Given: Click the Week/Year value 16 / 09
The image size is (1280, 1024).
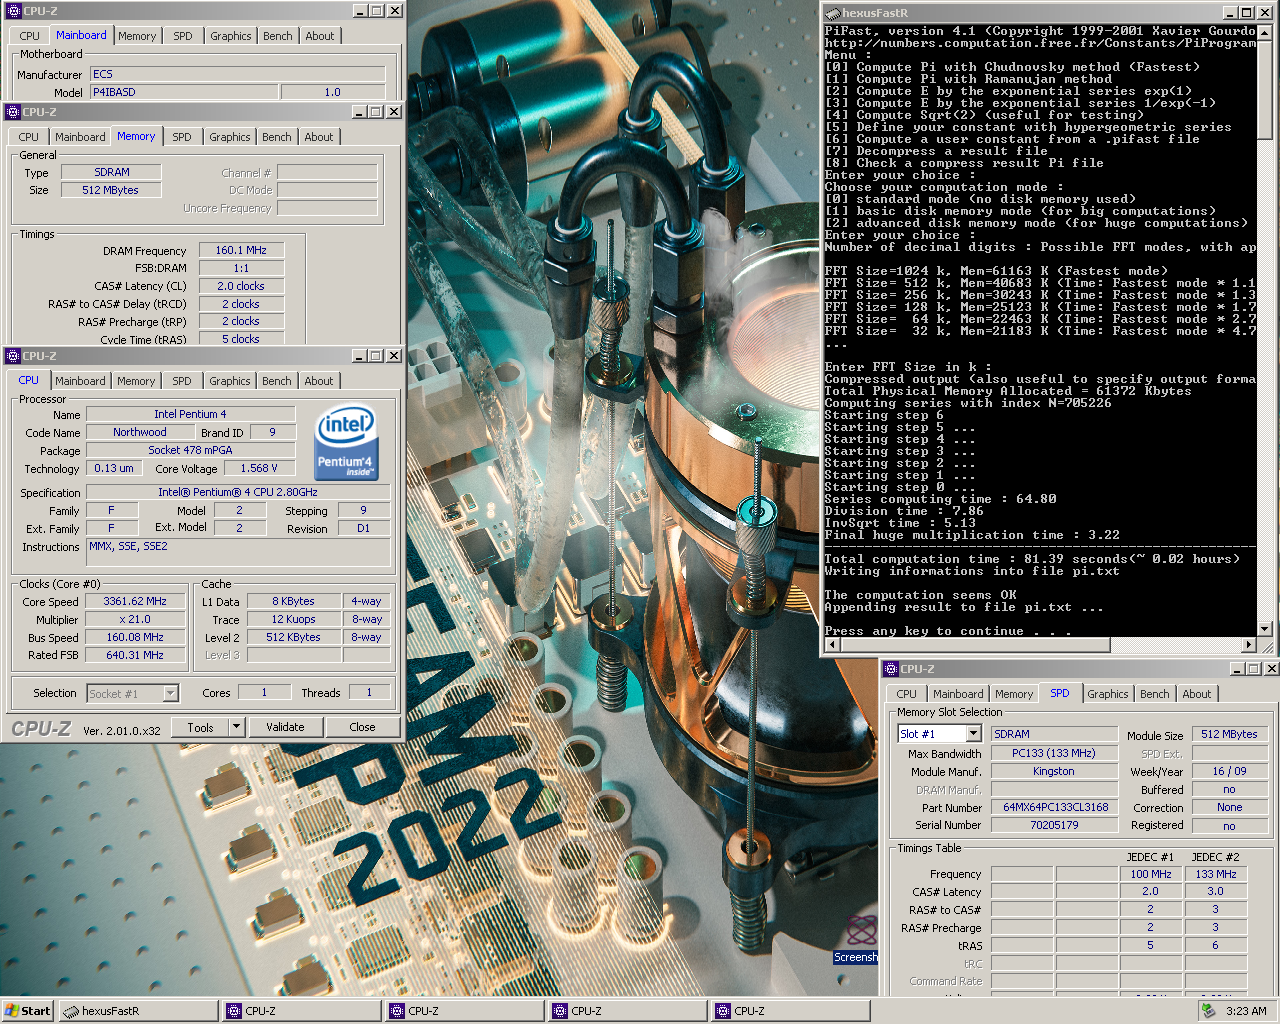Looking at the screenshot, I should click(1229, 772).
